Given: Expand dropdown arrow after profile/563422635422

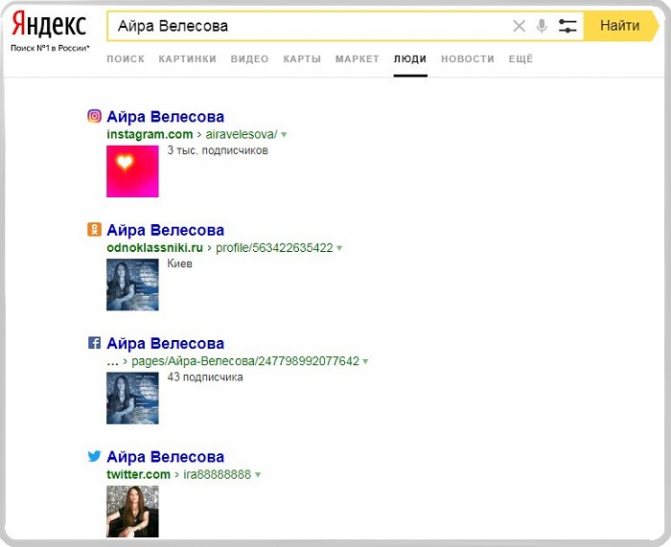Looking at the screenshot, I should 339,248.
